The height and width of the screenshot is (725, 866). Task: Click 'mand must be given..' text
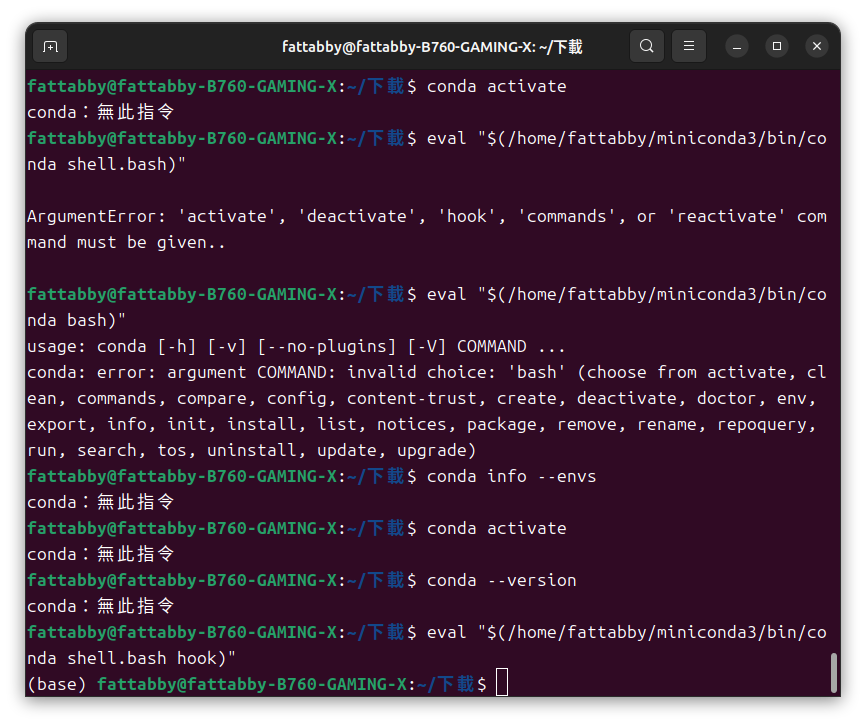(x=126, y=243)
